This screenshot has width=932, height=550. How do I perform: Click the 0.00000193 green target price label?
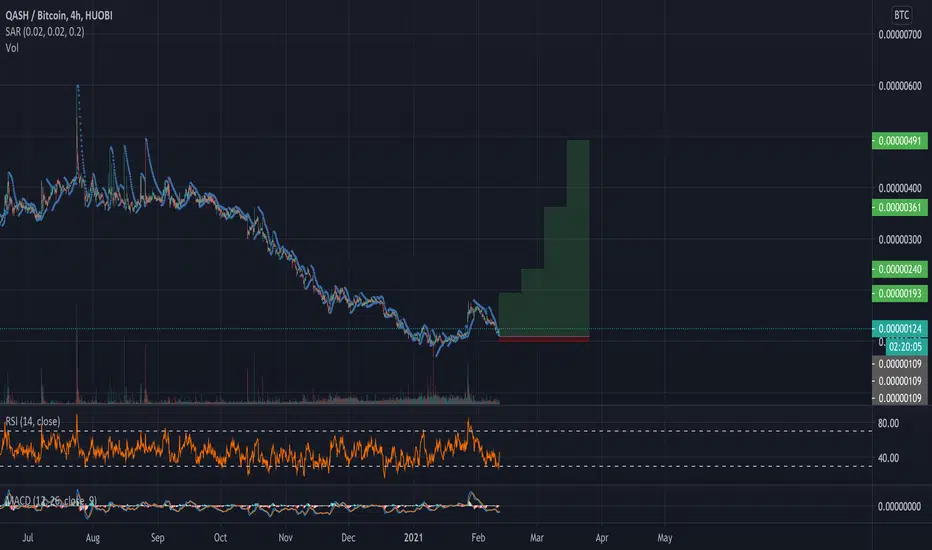pos(899,293)
